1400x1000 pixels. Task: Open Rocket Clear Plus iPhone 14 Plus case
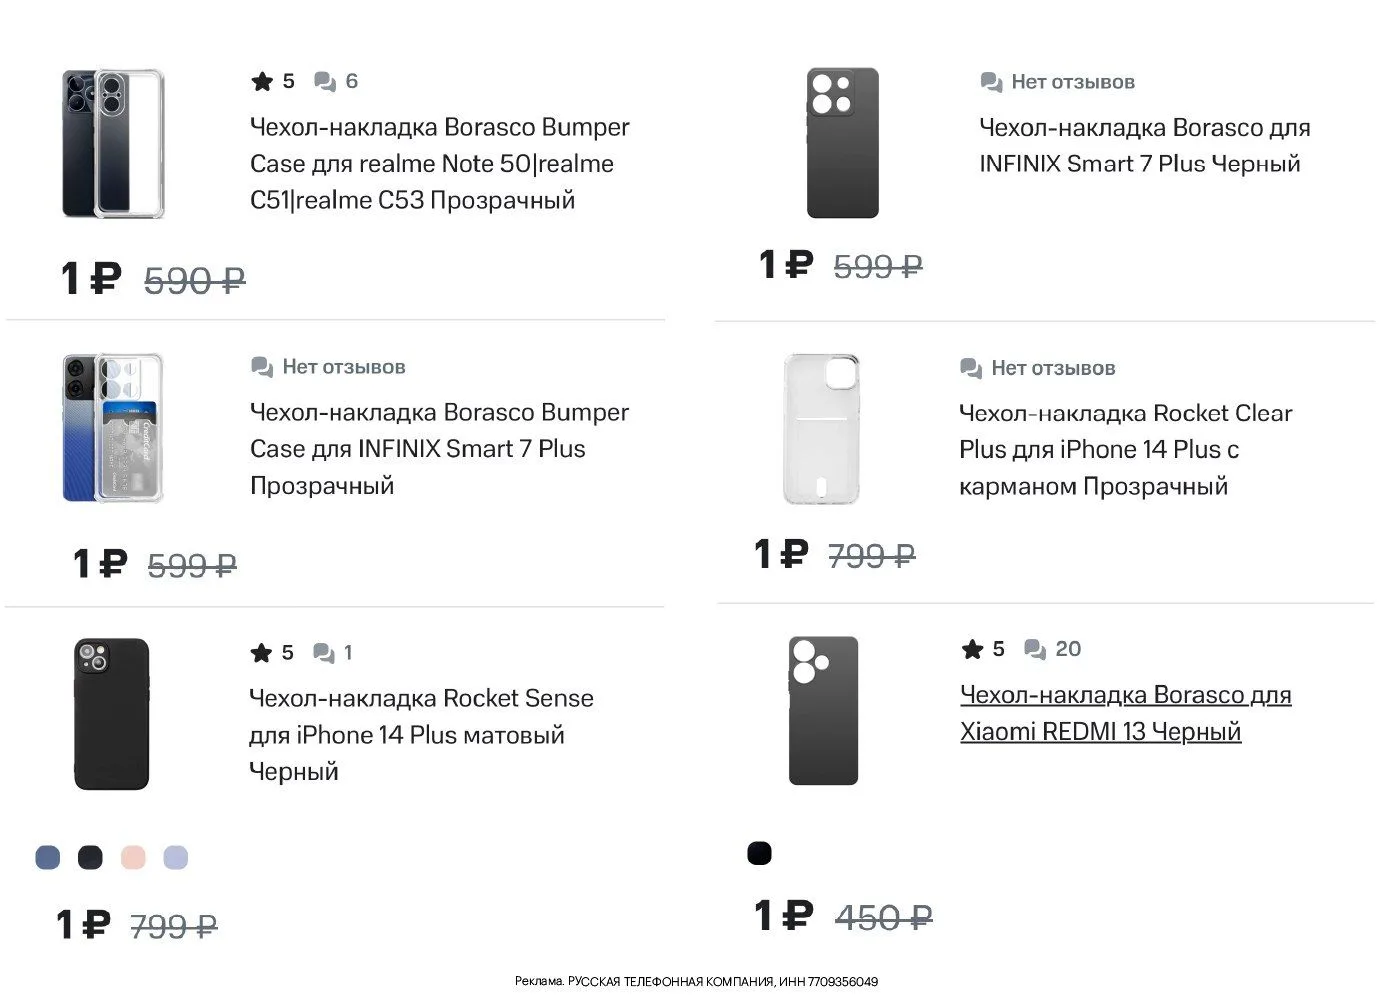click(x=1125, y=450)
